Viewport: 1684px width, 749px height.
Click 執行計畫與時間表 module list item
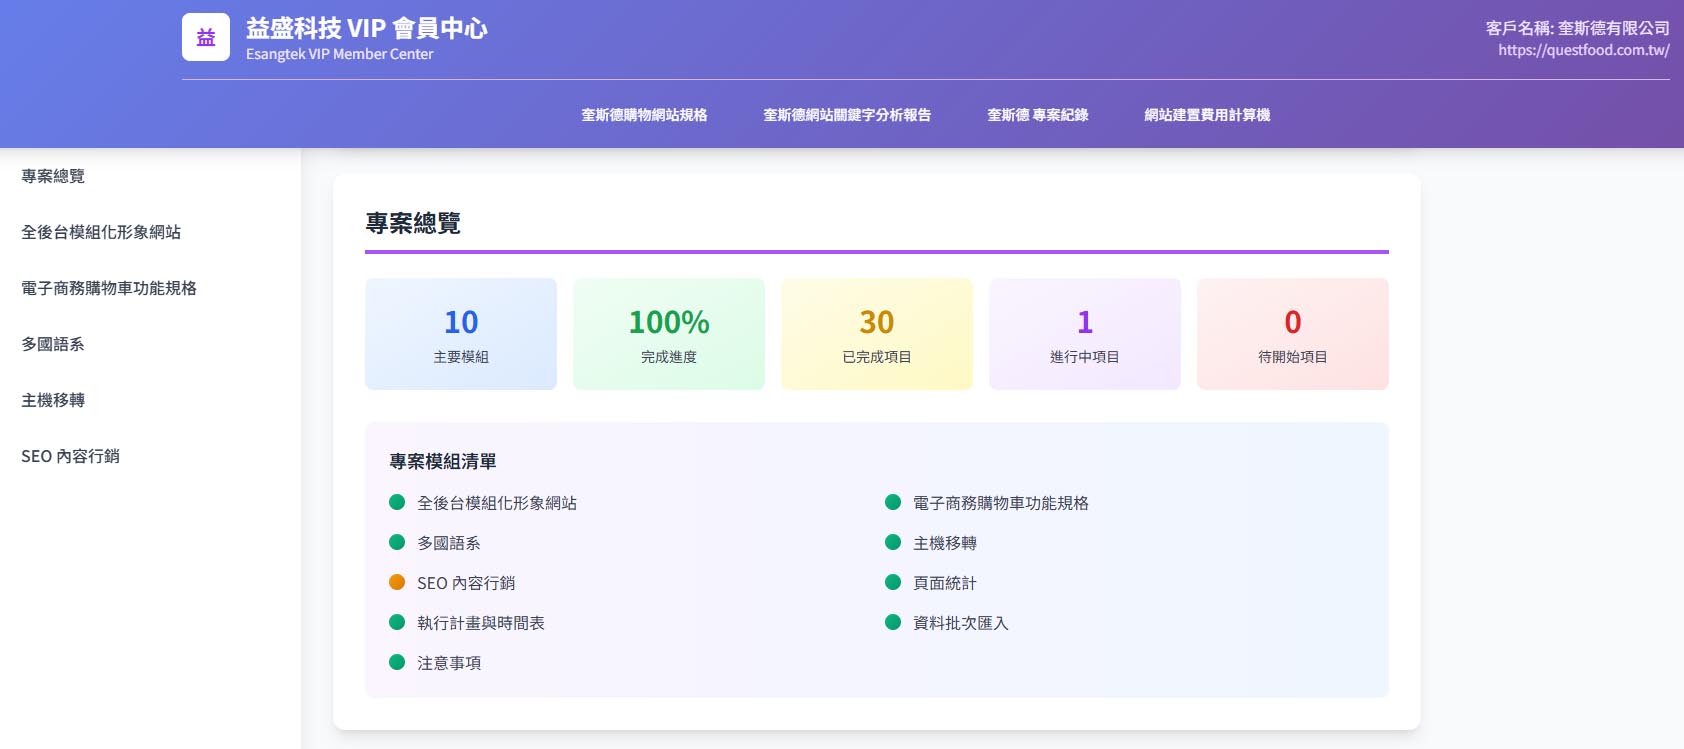click(481, 623)
